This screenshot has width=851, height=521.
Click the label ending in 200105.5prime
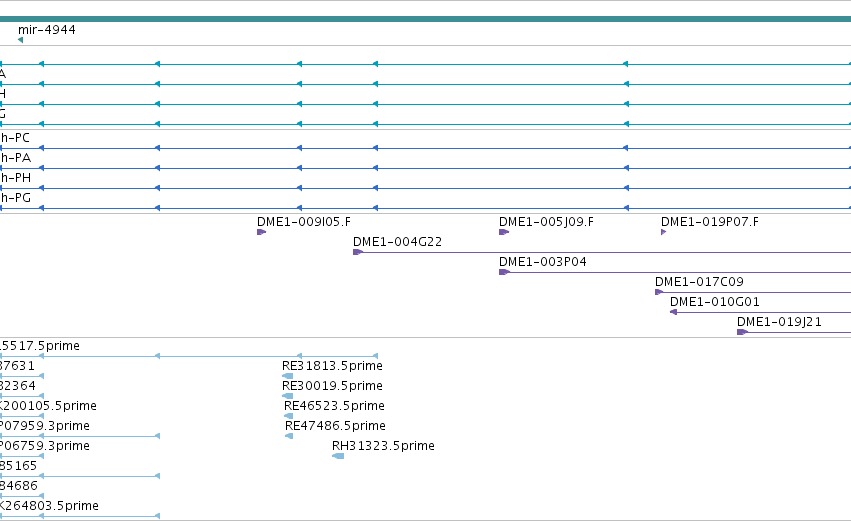[x=48, y=406]
